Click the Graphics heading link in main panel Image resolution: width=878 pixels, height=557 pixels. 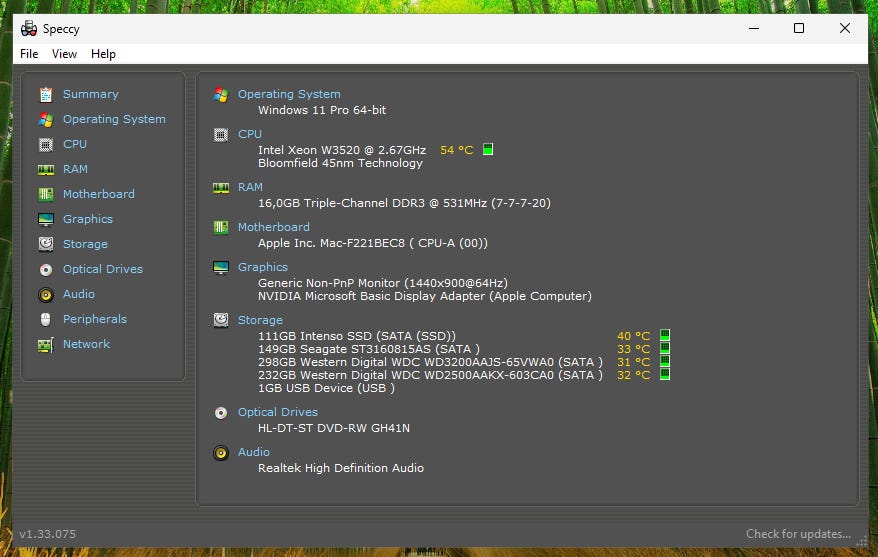tap(263, 267)
